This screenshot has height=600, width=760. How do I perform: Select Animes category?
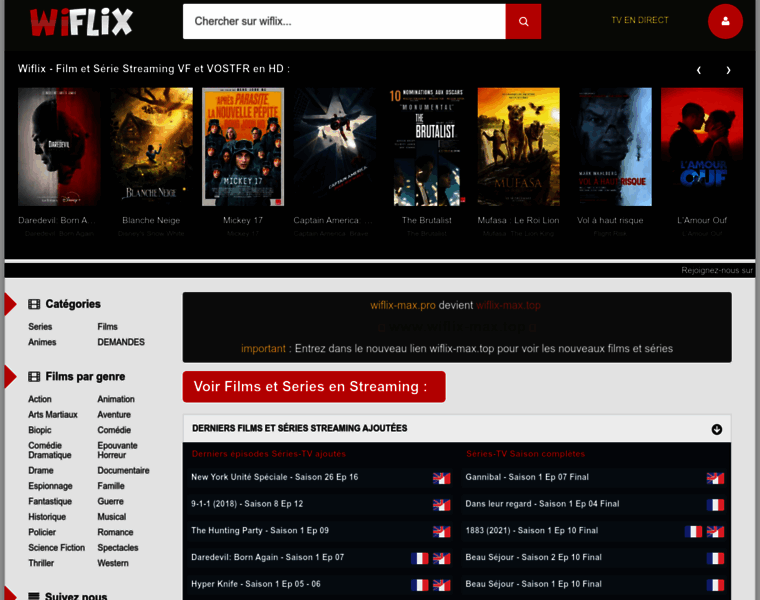(x=42, y=342)
